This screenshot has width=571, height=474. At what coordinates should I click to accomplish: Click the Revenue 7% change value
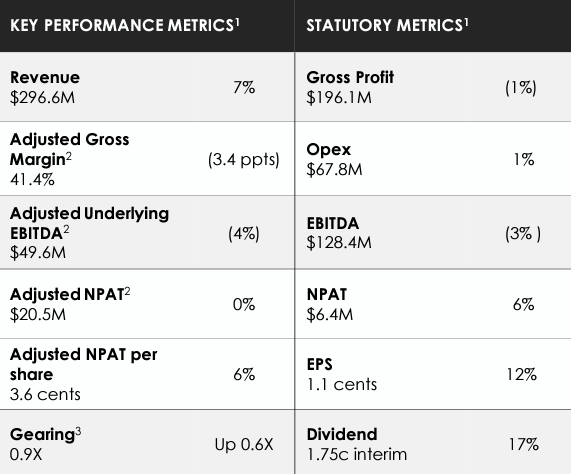point(244,87)
